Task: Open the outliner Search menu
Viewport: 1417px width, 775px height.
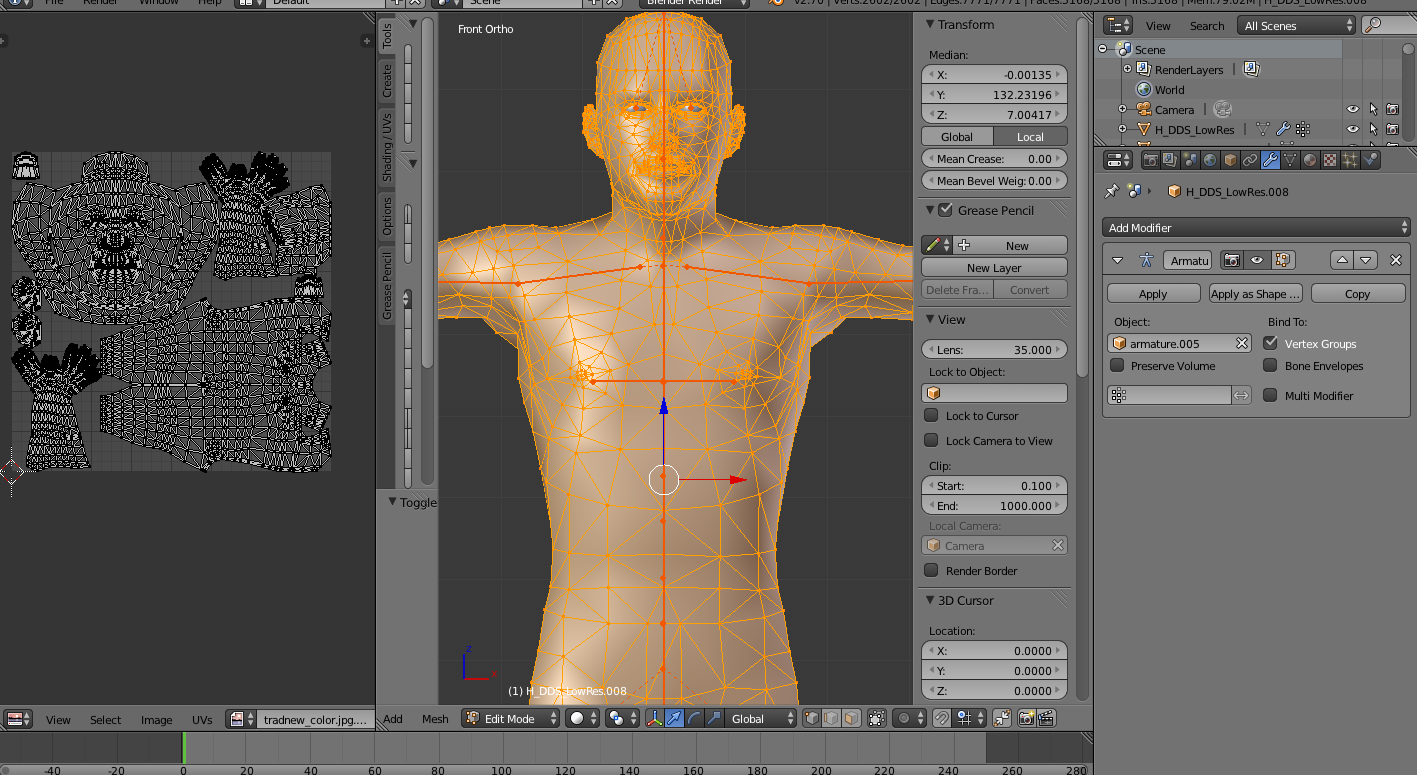Action: [x=1207, y=25]
